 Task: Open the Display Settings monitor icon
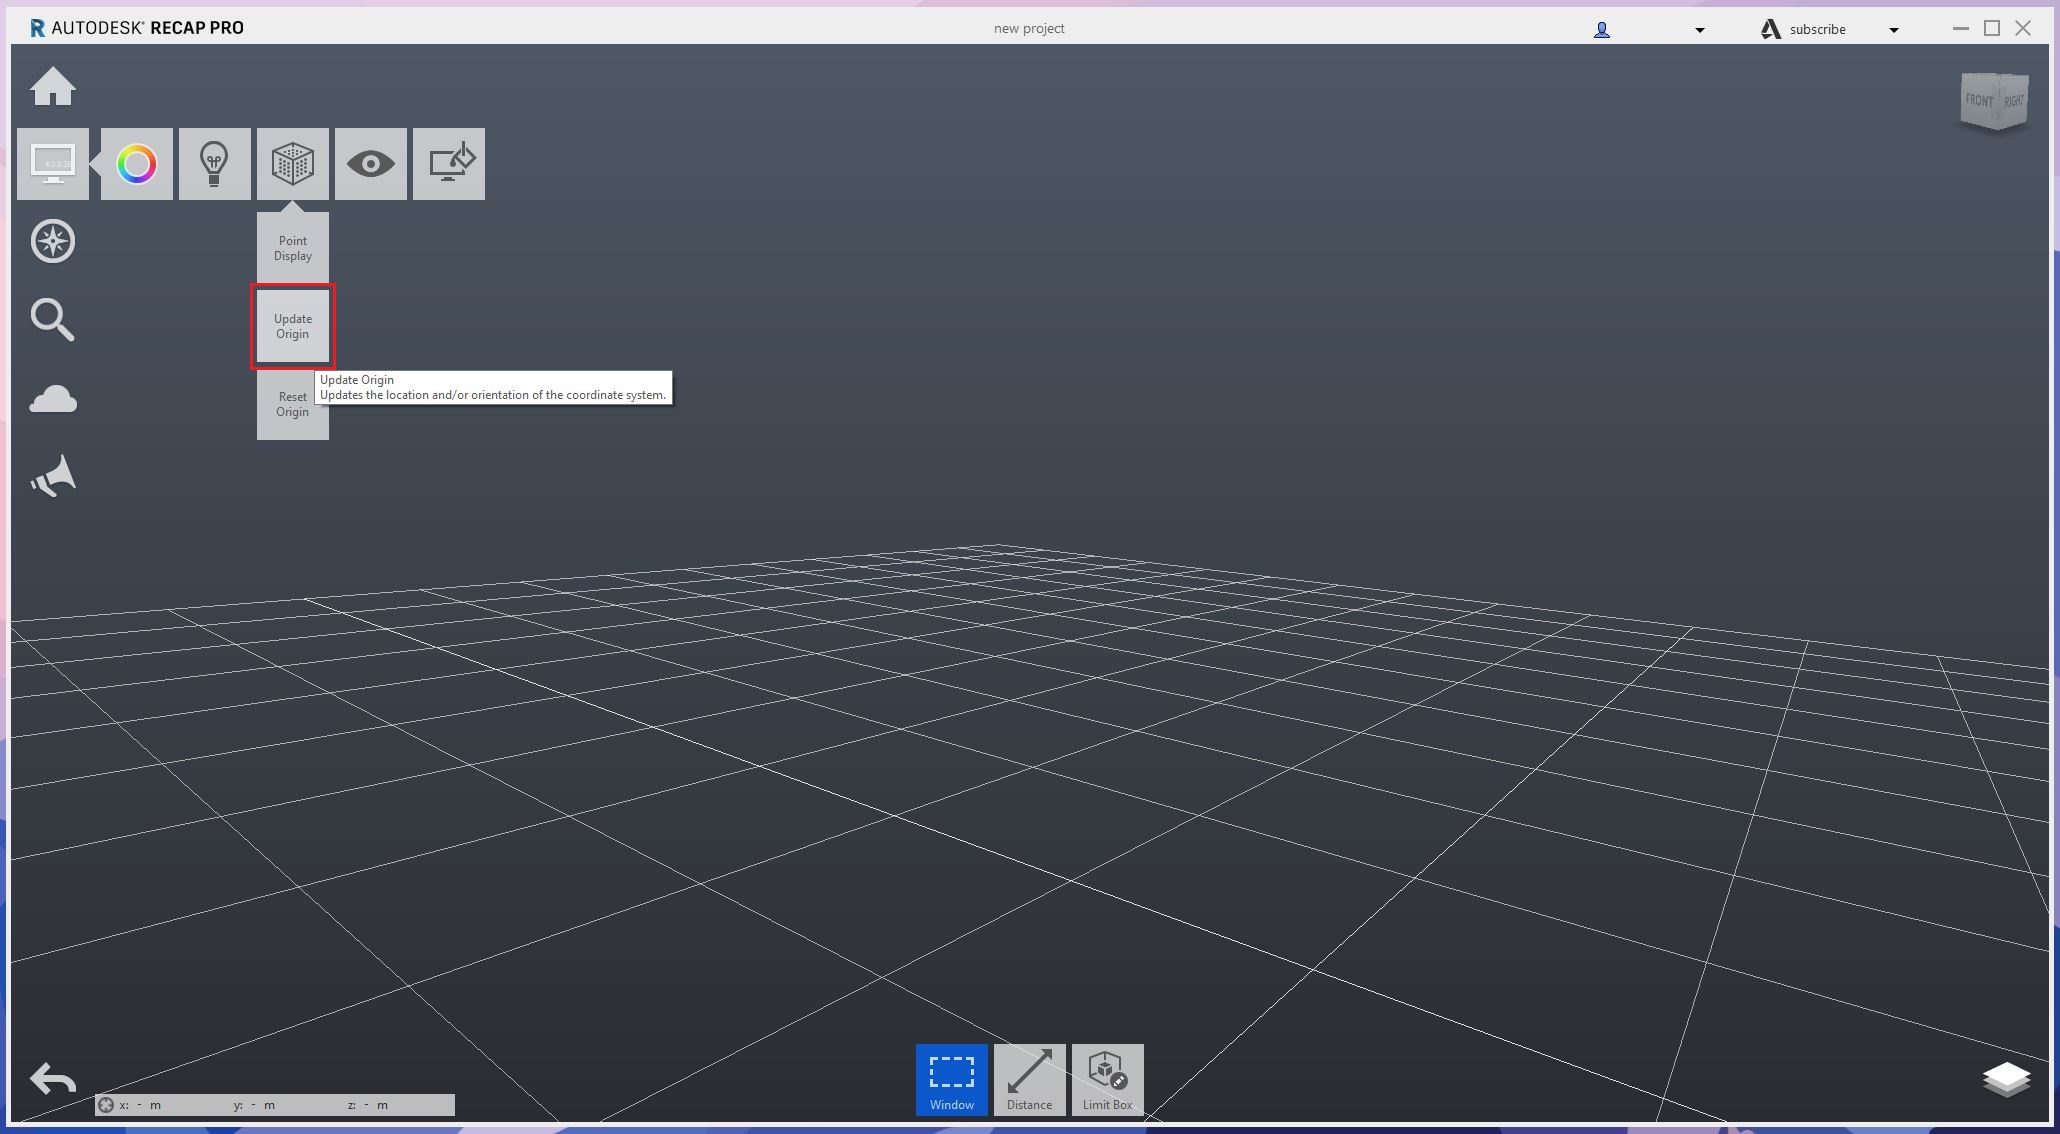pyautogui.click(x=53, y=164)
